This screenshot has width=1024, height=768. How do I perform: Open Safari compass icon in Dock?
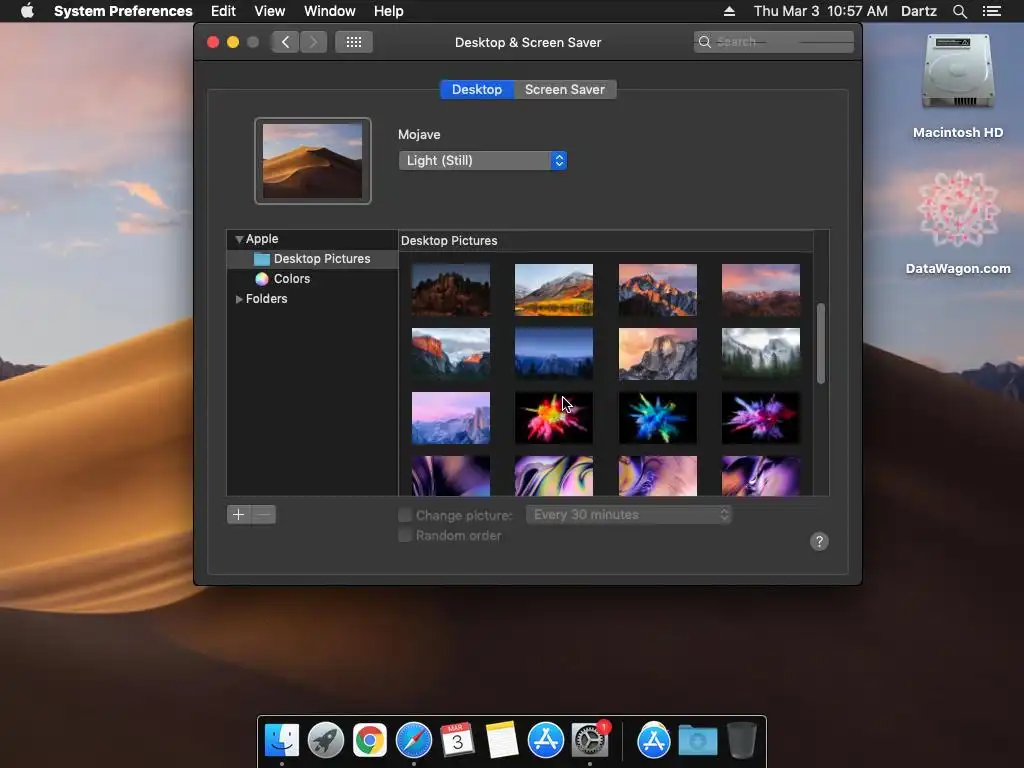414,740
